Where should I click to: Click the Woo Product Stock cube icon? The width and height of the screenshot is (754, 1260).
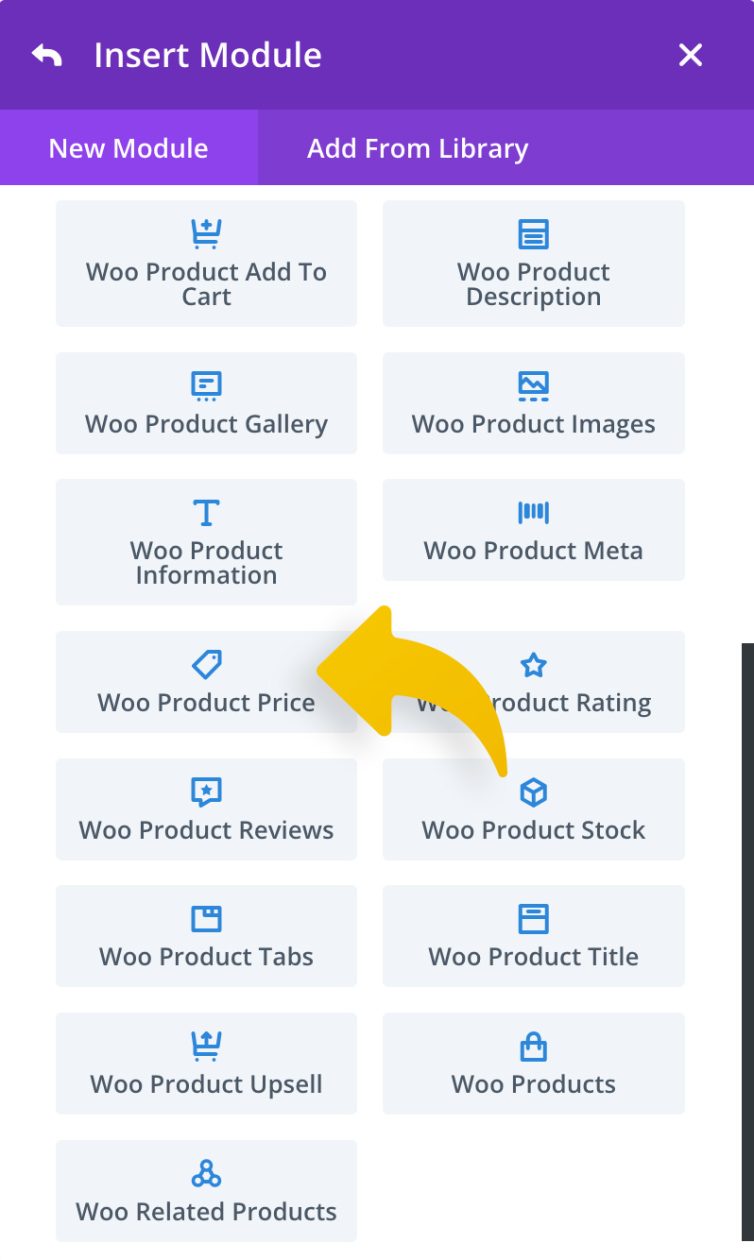(x=533, y=791)
